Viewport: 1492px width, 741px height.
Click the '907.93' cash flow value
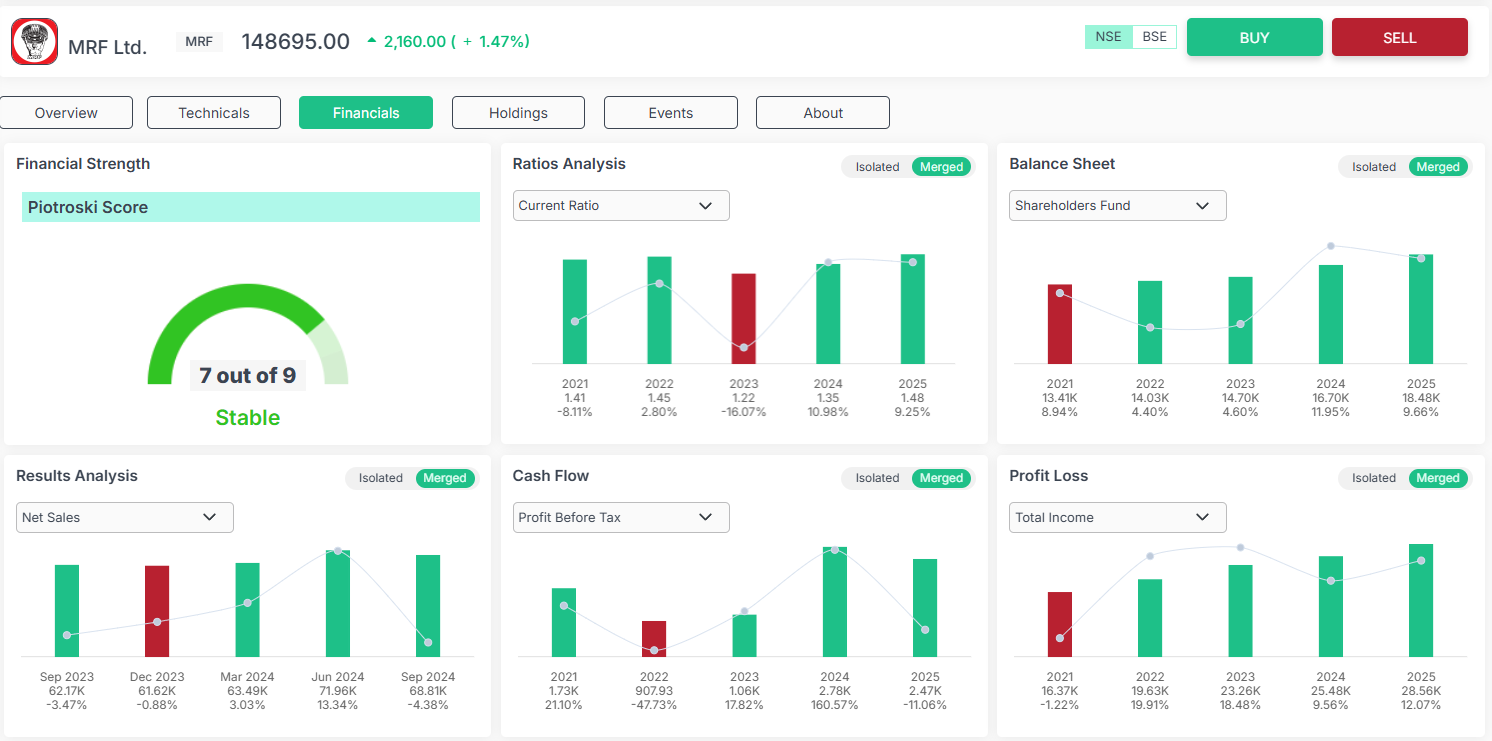[x=654, y=691]
